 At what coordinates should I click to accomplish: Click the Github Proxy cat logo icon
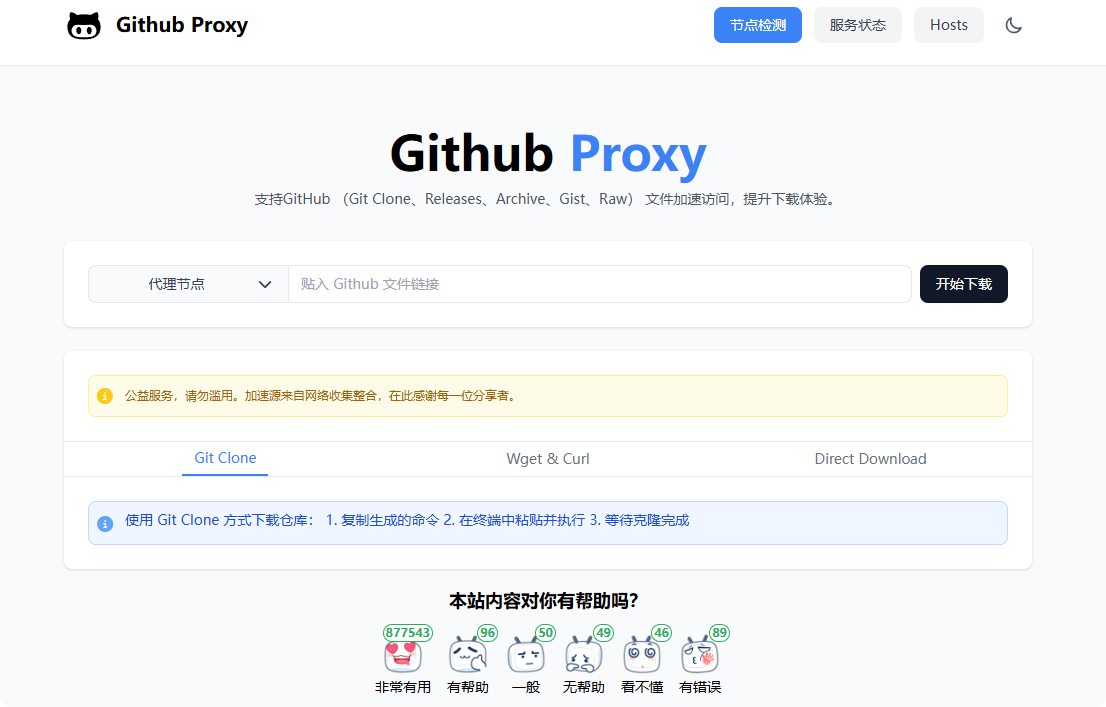pos(84,25)
